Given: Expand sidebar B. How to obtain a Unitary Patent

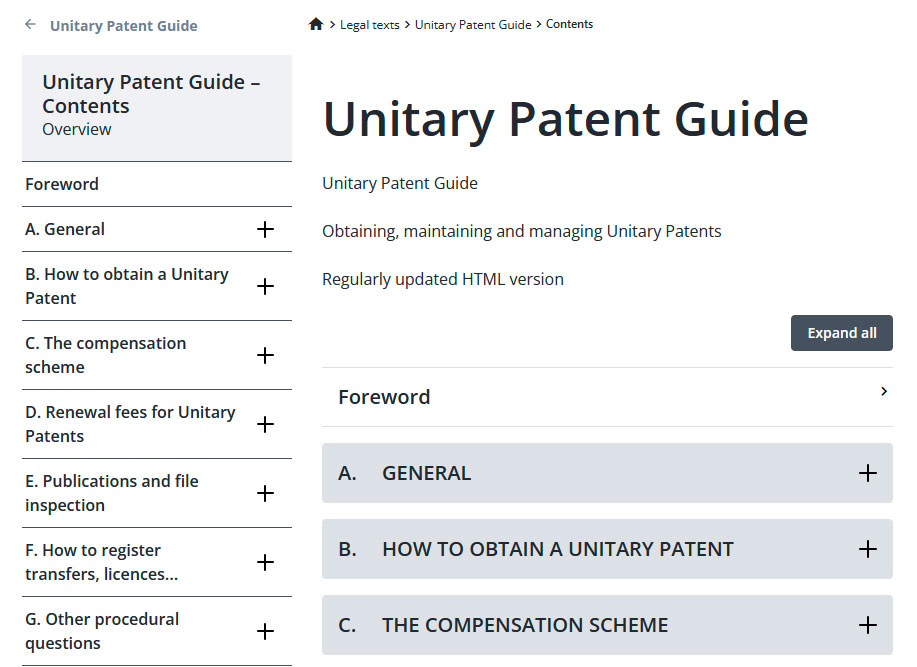Looking at the screenshot, I should click(265, 286).
